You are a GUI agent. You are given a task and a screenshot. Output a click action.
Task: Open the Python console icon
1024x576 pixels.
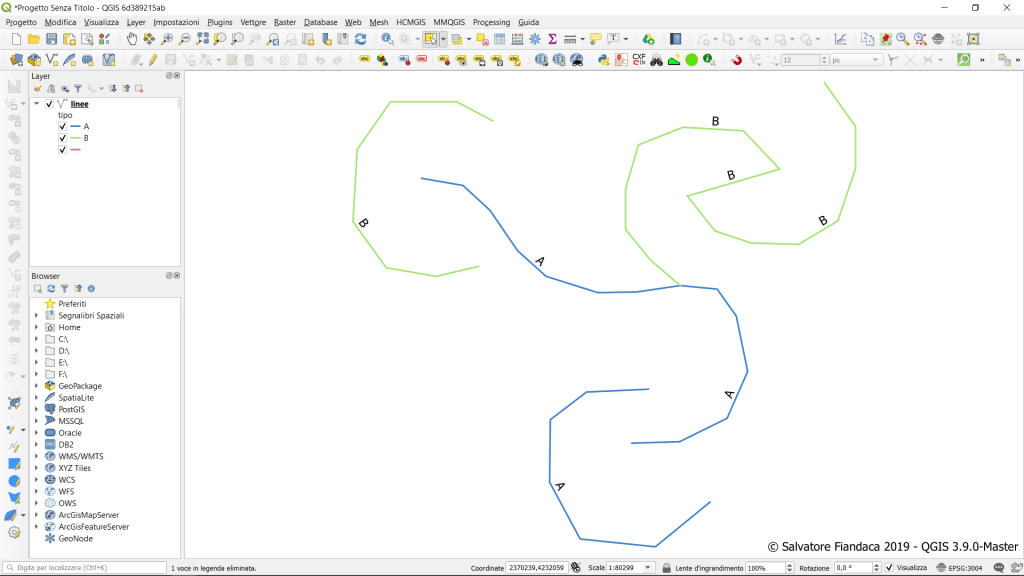[604, 60]
